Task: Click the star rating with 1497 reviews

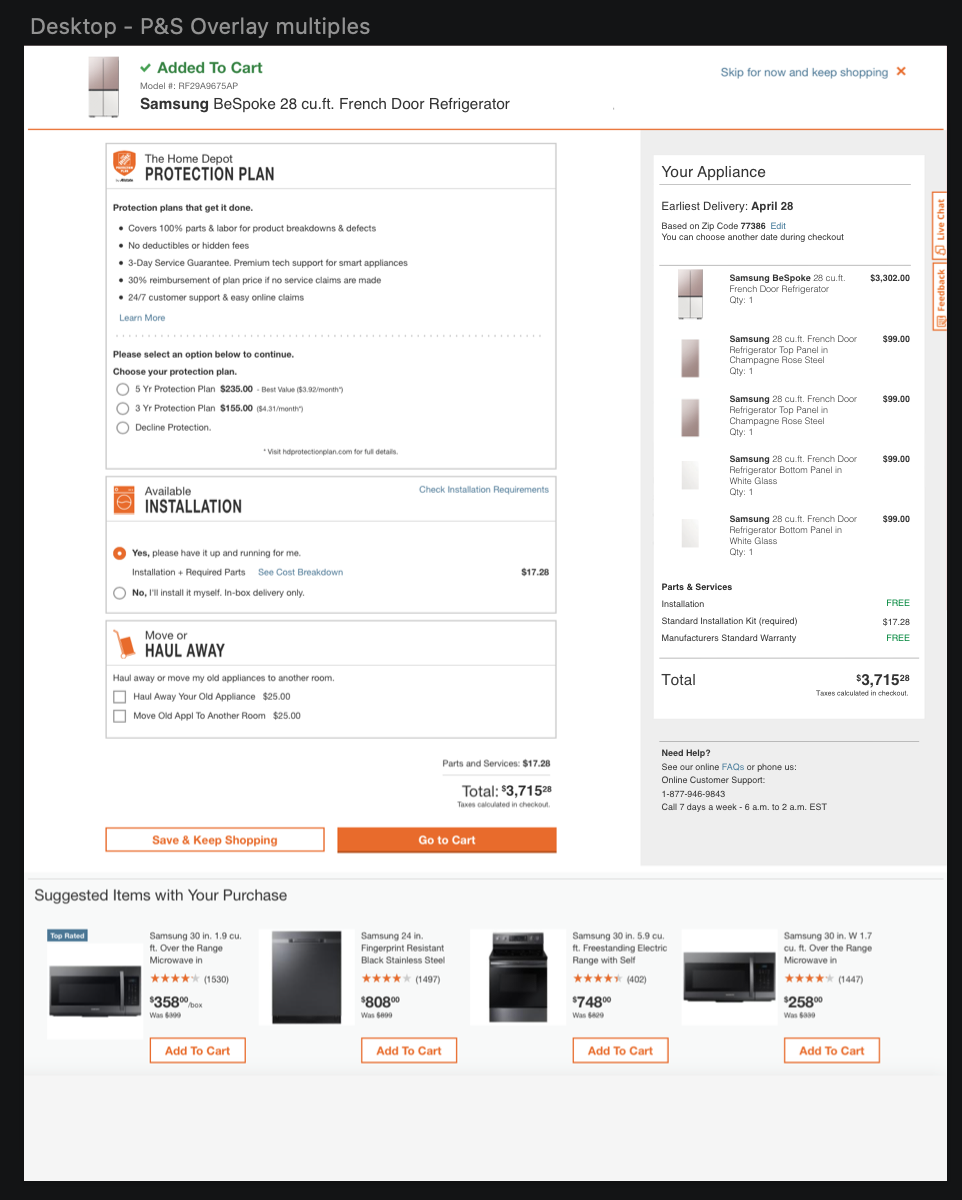Action: [386, 979]
